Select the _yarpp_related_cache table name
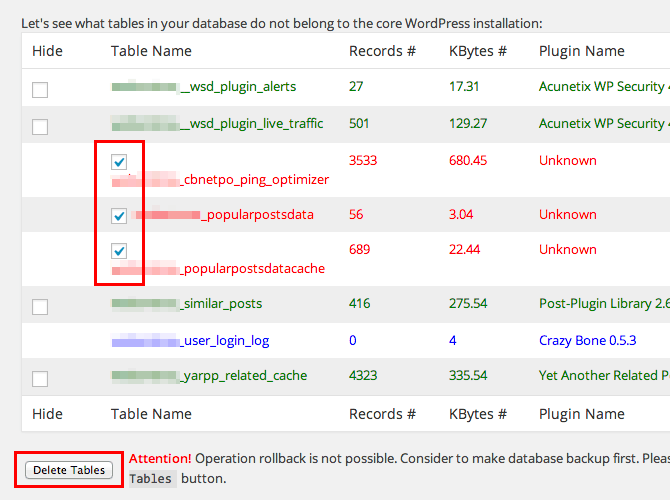The height and width of the screenshot is (500, 670). point(244,376)
